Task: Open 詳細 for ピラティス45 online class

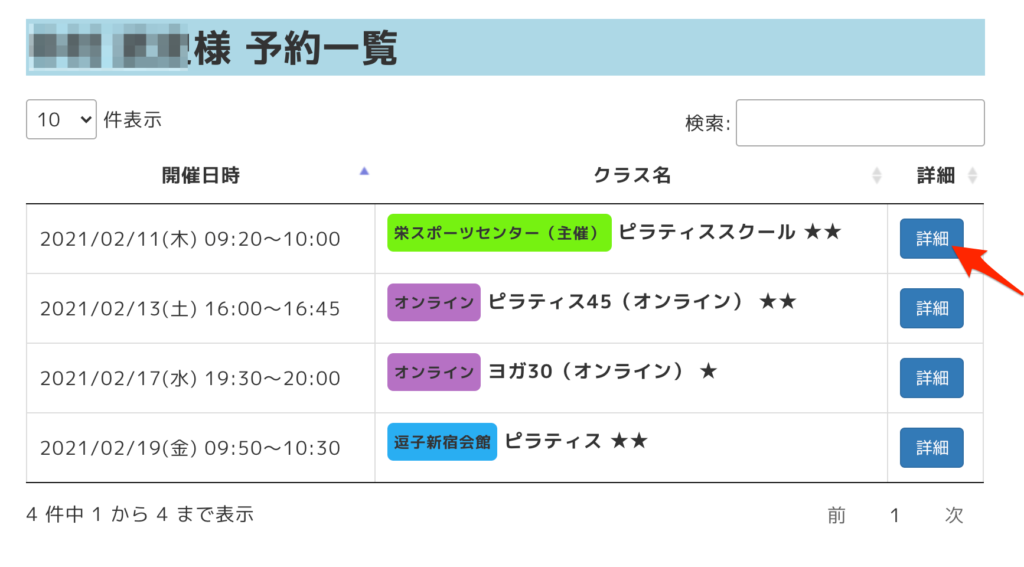Action: pyautogui.click(x=931, y=308)
